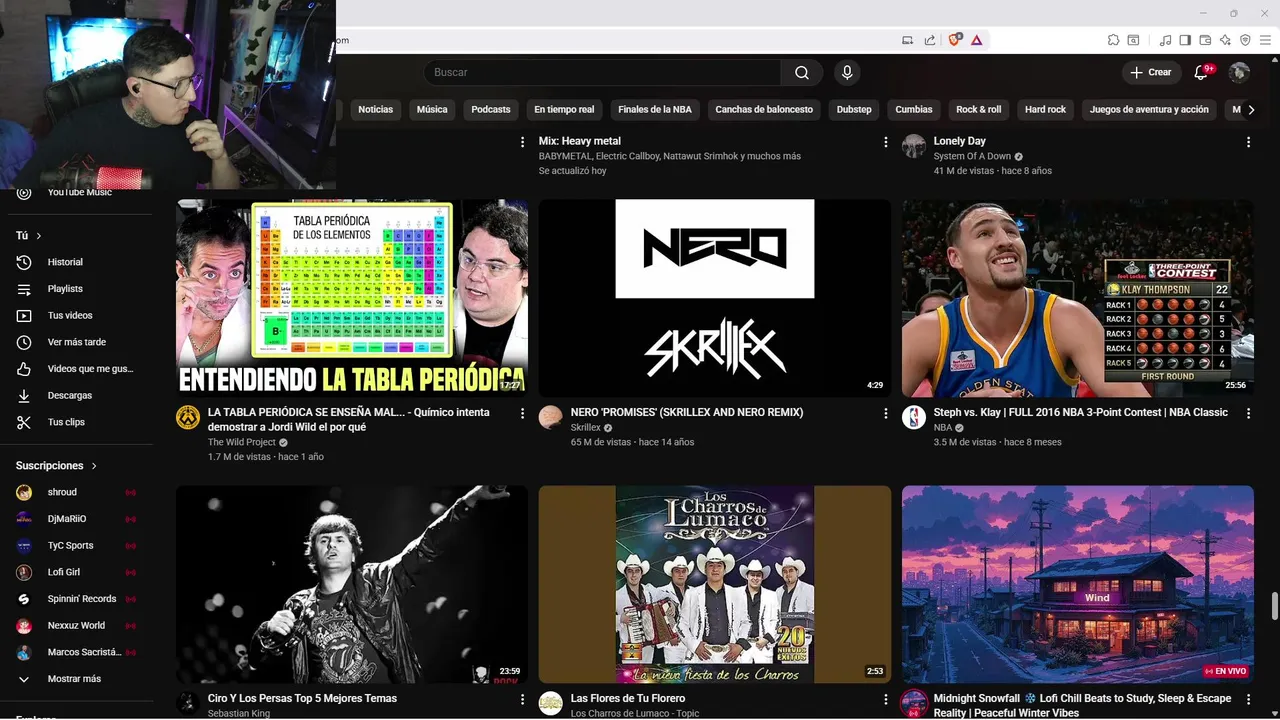1280x720 pixels.
Task: Open the account profile avatar
Action: pos(1239,72)
